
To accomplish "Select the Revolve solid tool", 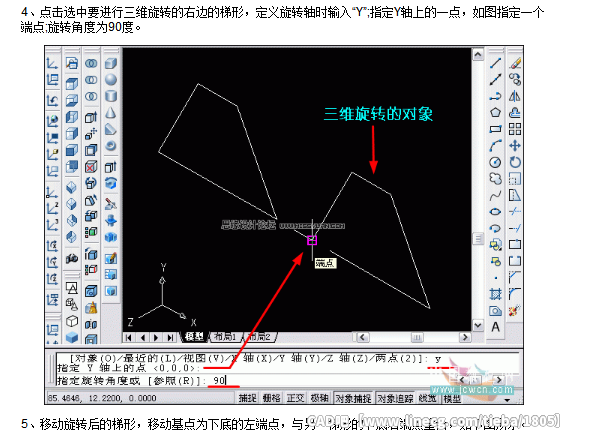I will click(111, 183).
